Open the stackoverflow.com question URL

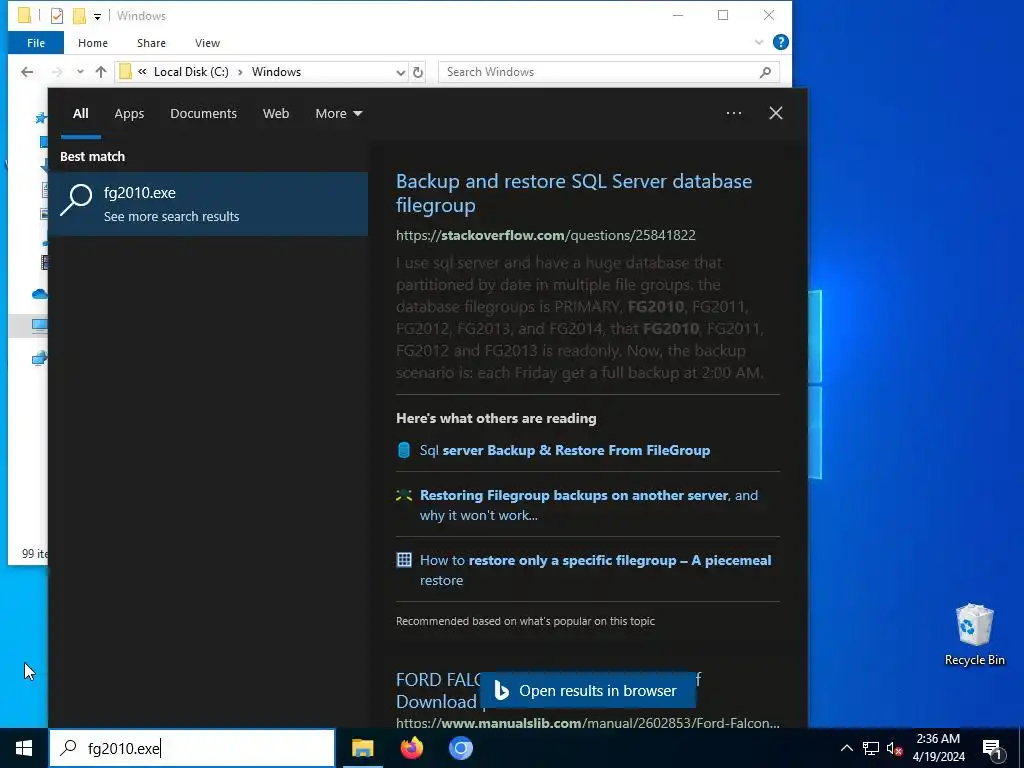click(545, 235)
